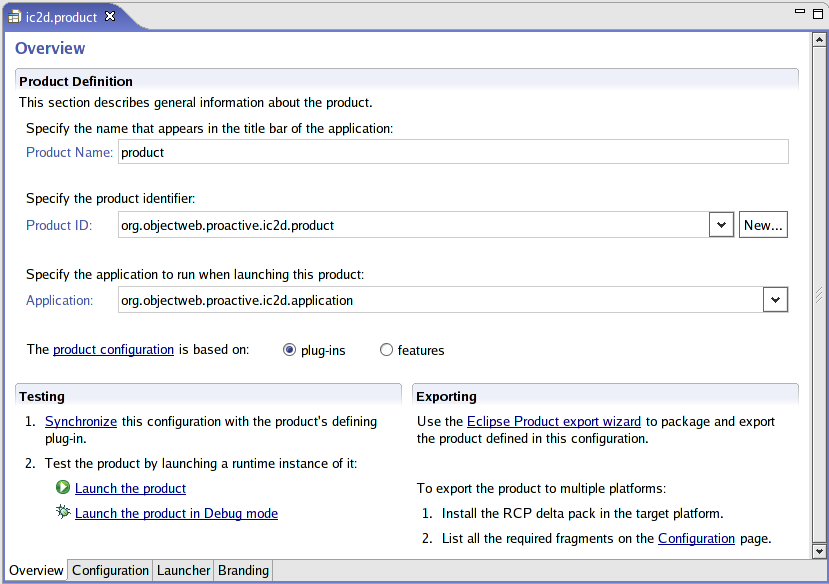Image resolution: width=829 pixels, height=584 pixels.
Task: Click the ic2d.product file tab icon
Action: tap(15, 17)
